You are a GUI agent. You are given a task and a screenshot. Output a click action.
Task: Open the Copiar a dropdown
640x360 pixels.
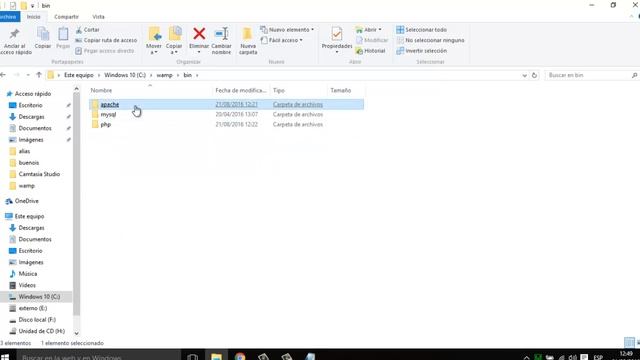tap(174, 49)
